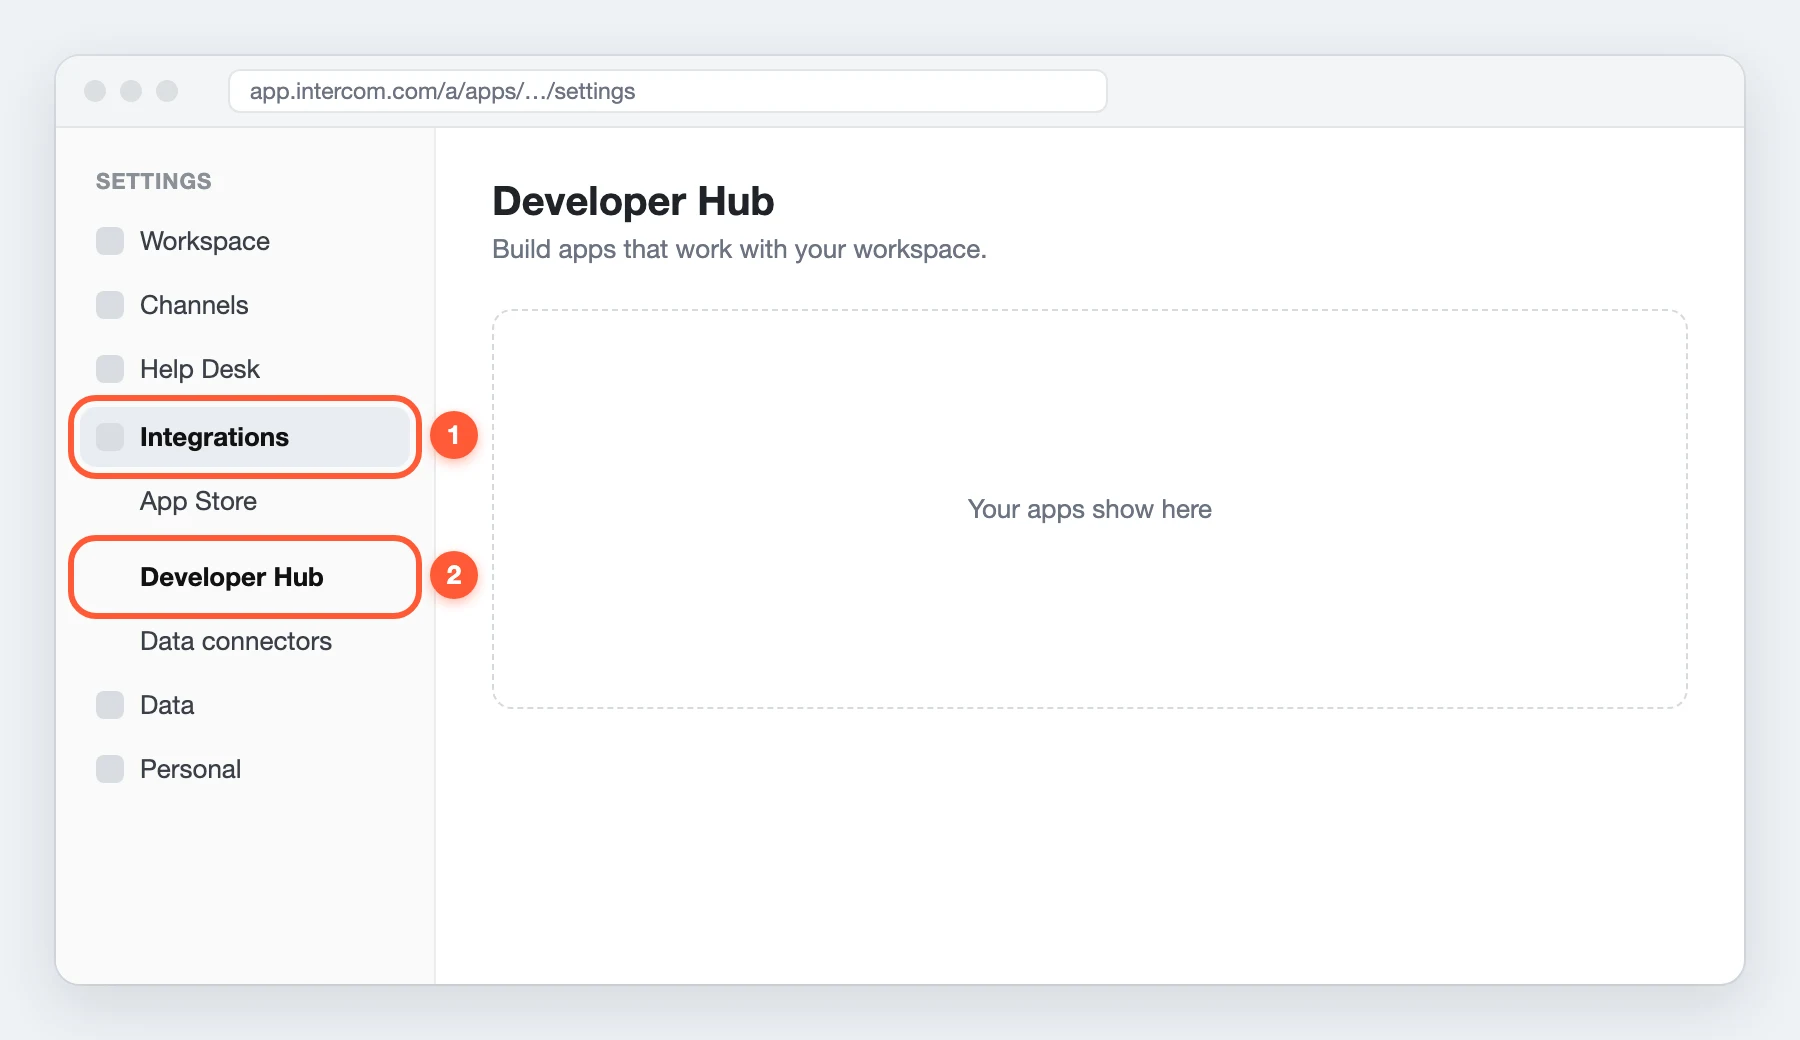Click the Workspace icon placeholder

[110, 241]
